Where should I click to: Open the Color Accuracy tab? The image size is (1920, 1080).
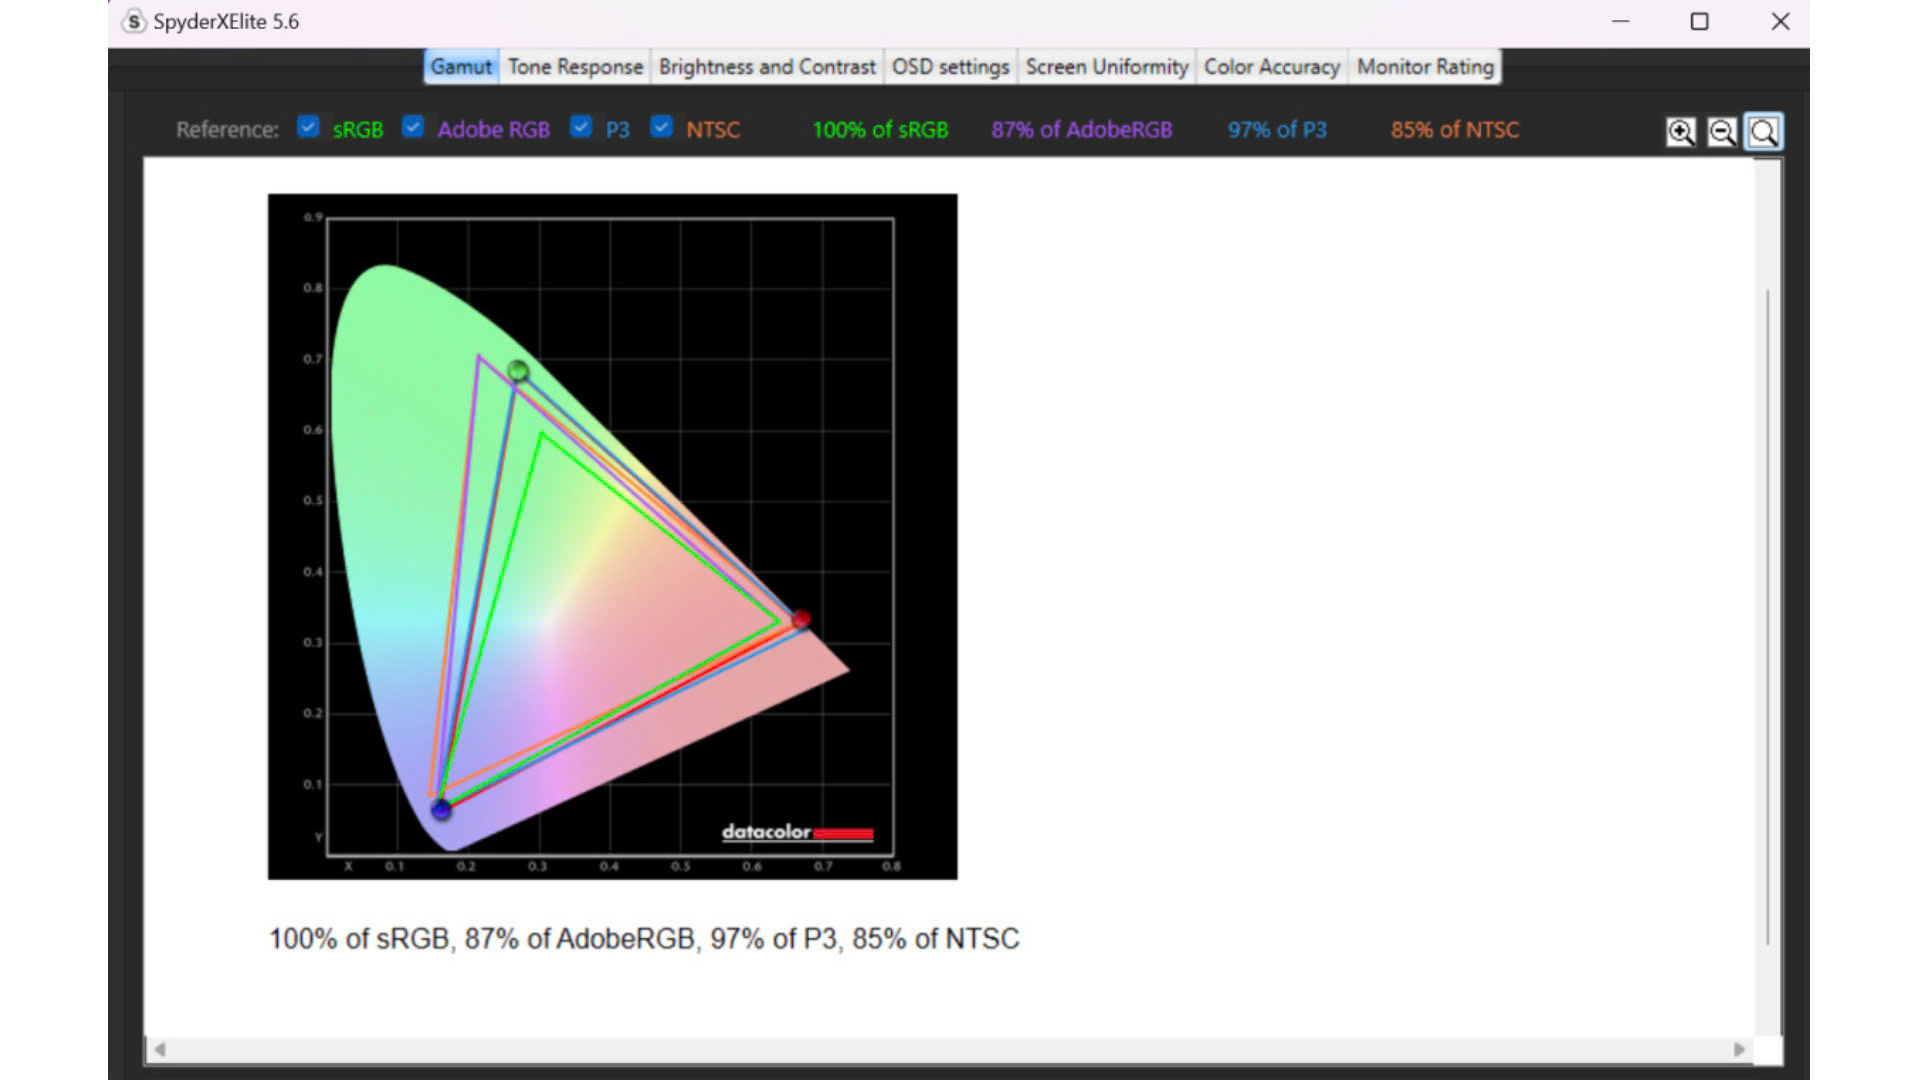click(x=1271, y=67)
